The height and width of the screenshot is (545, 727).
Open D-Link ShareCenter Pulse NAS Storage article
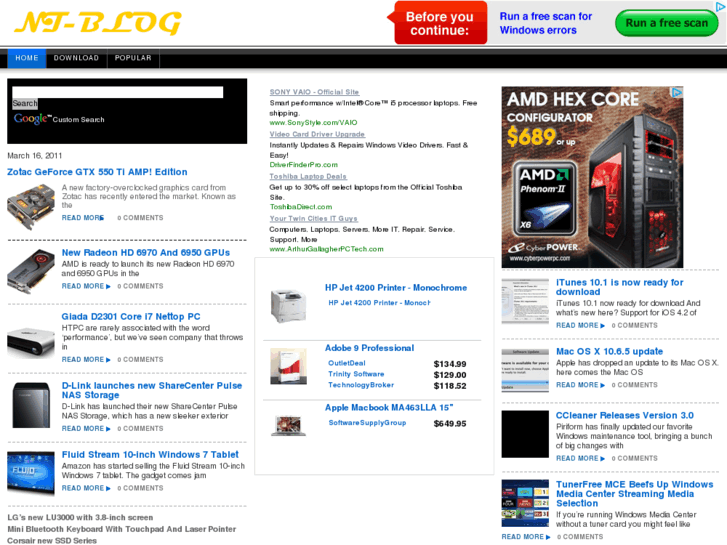pos(152,390)
